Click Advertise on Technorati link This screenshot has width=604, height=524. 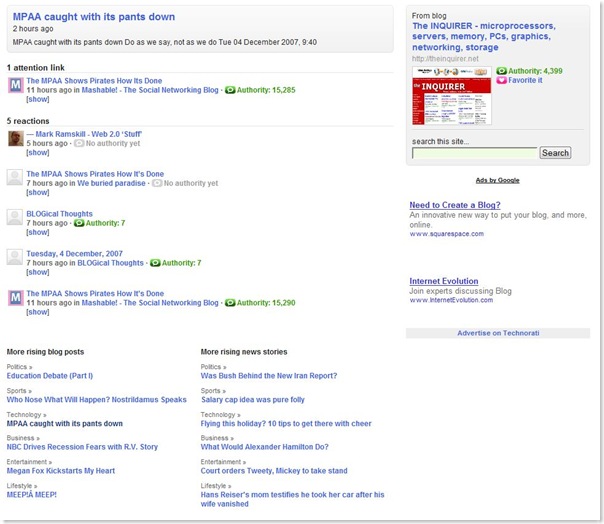click(x=498, y=333)
